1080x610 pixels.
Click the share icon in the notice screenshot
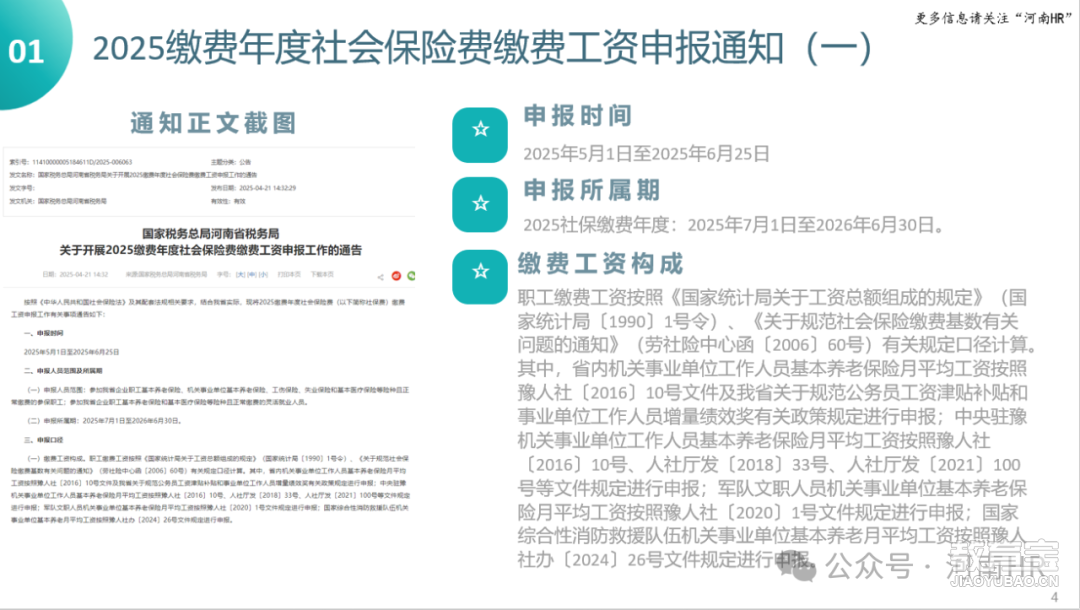pyautogui.click(x=380, y=277)
